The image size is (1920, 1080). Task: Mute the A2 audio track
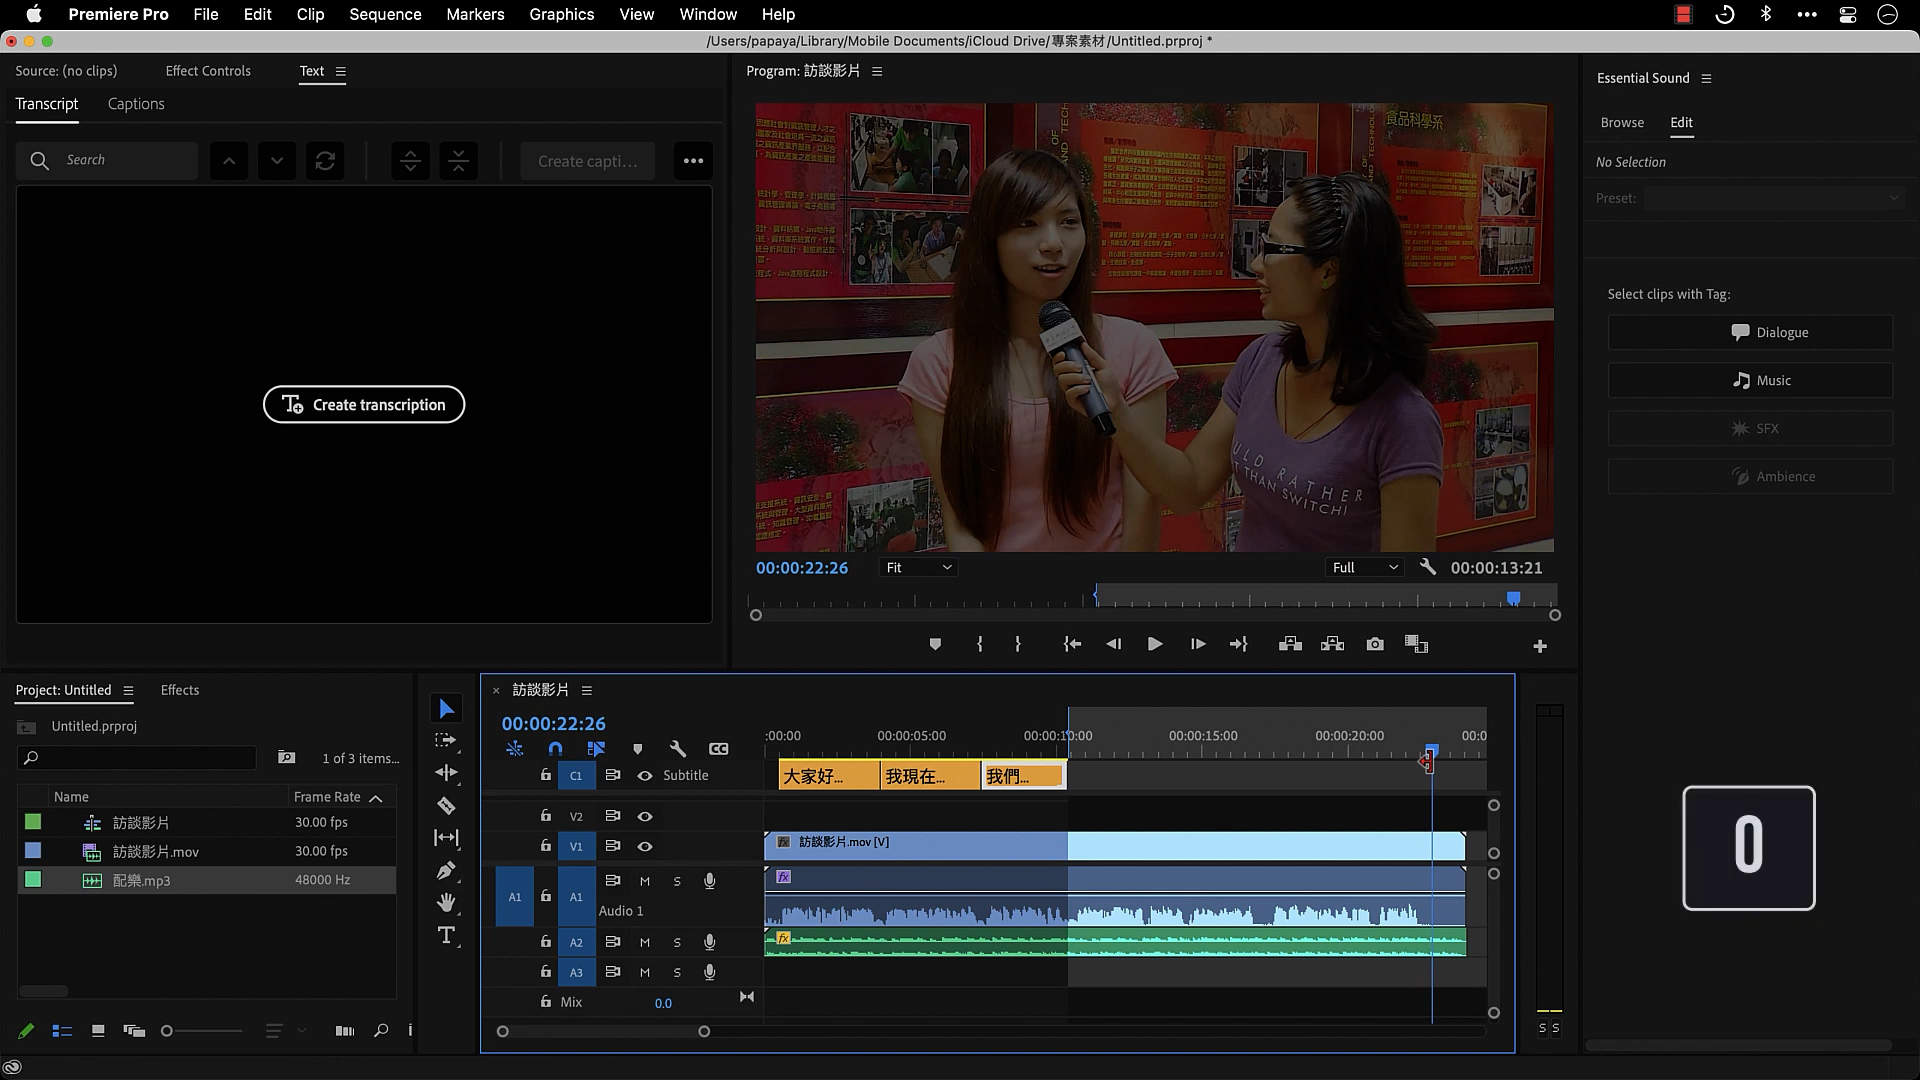click(x=645, y=942)
